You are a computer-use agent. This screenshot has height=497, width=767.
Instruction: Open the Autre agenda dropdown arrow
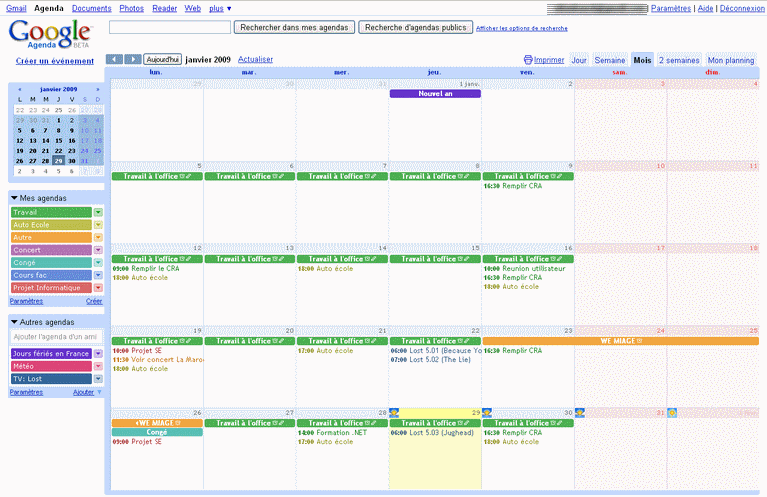(x=98, y=238)
